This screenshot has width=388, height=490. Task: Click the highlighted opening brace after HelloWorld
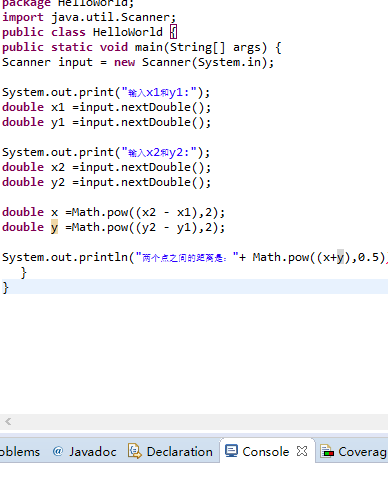[173, 32]
